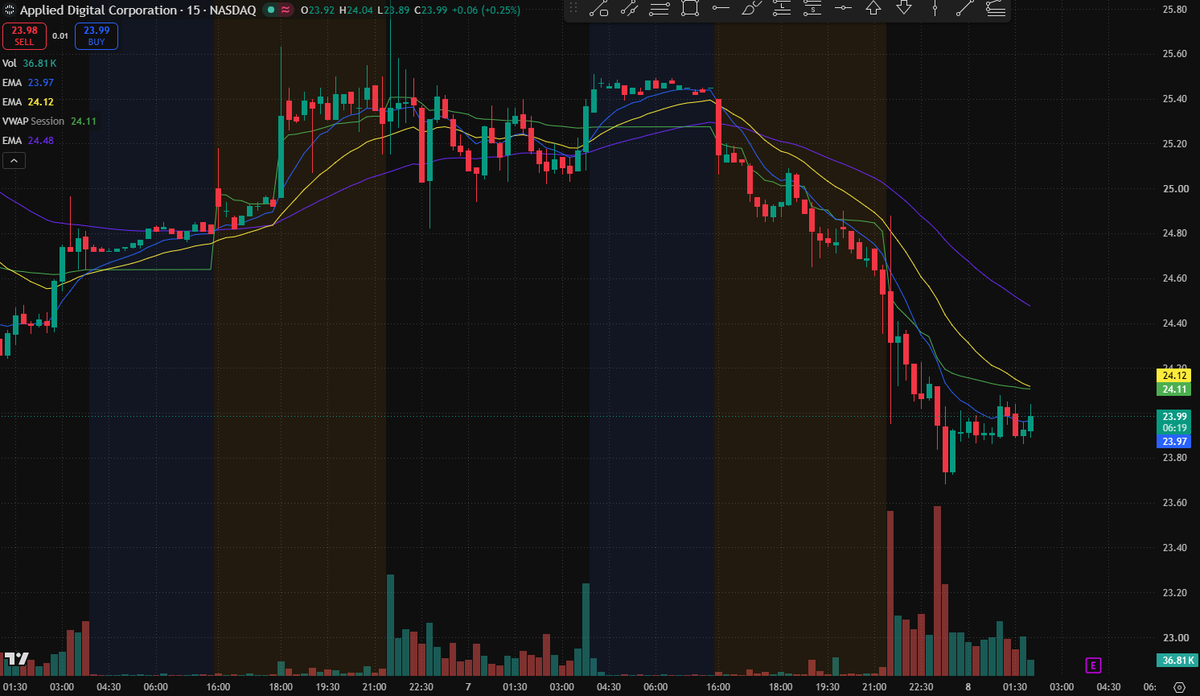Screen dimensions: 1200x696
Task: Click the TradingView logo
Action: [15, 660]
